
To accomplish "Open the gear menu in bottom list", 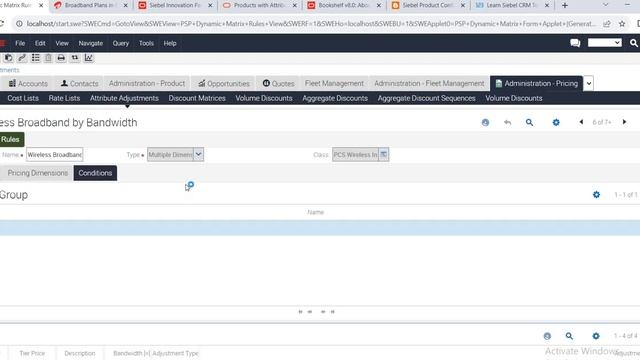I will (x=596, y=336).
